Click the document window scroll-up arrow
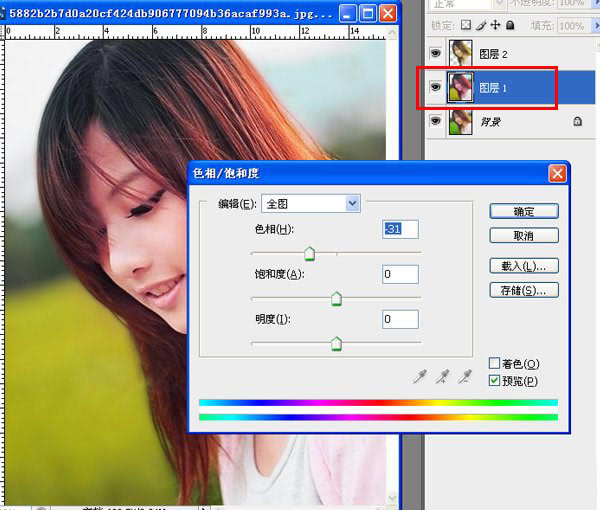 pyautogui.click(x=392, y=33)
